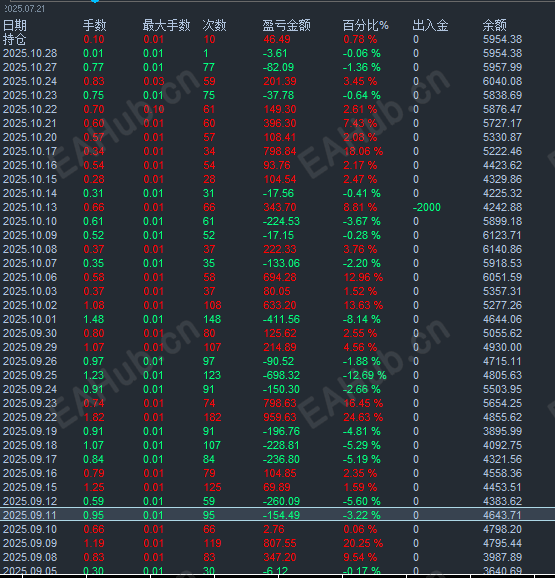Click lot size 1.82 on 2025.09.22

coord(94,418)
